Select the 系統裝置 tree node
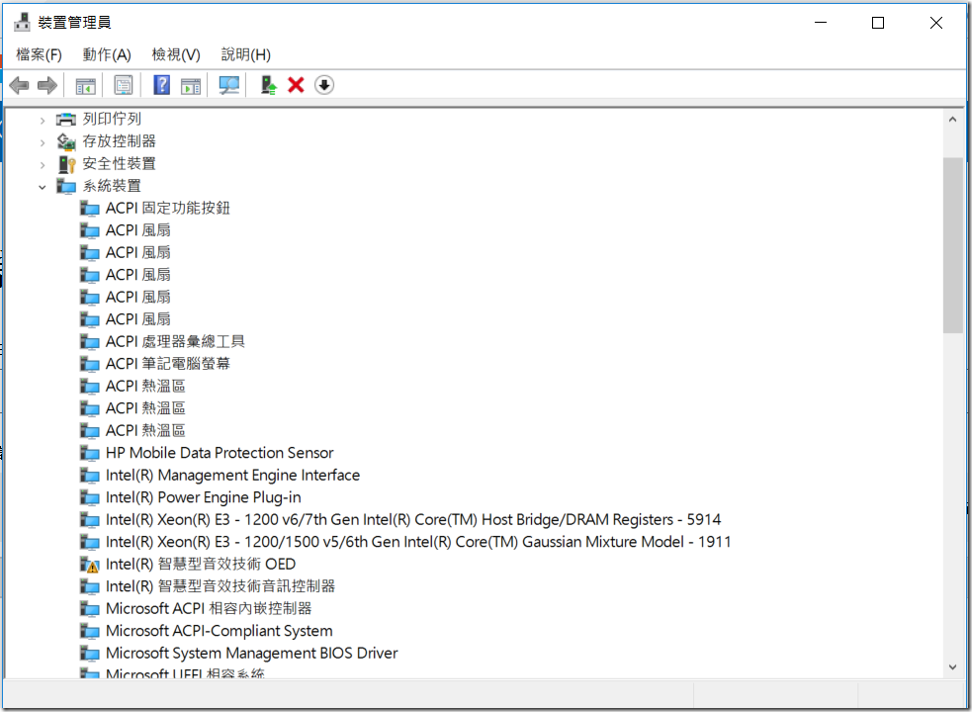The image size is (972, 712). [x=112, y=186]
